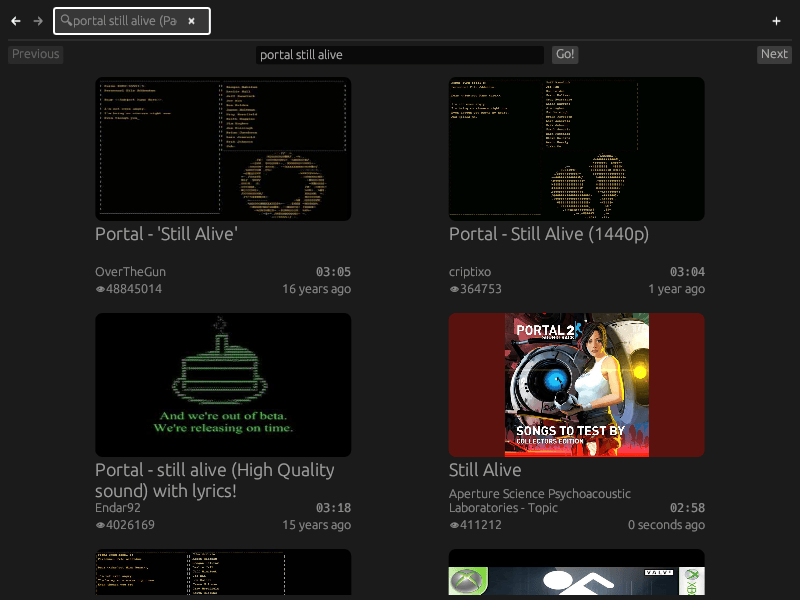This screenshot has height=600, width=800.
Task: Click the '15 years ago' upload date
Action: click(x=316, y=524)
